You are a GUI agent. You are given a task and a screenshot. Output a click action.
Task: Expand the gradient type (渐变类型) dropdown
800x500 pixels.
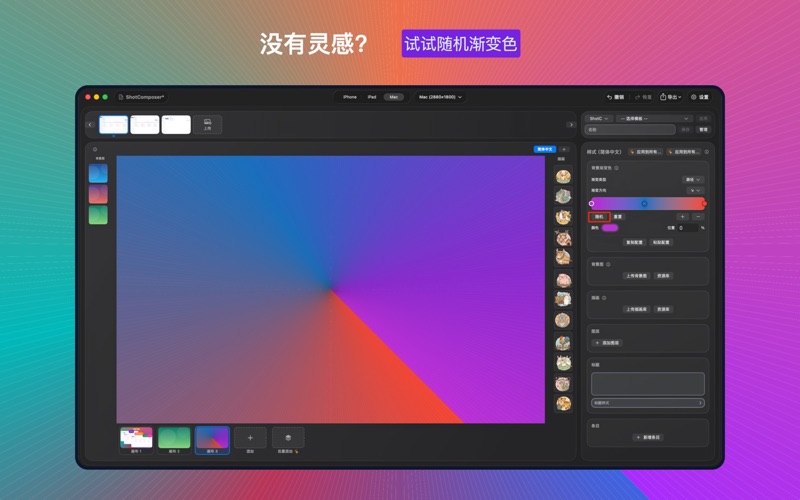tap(693, 179)
